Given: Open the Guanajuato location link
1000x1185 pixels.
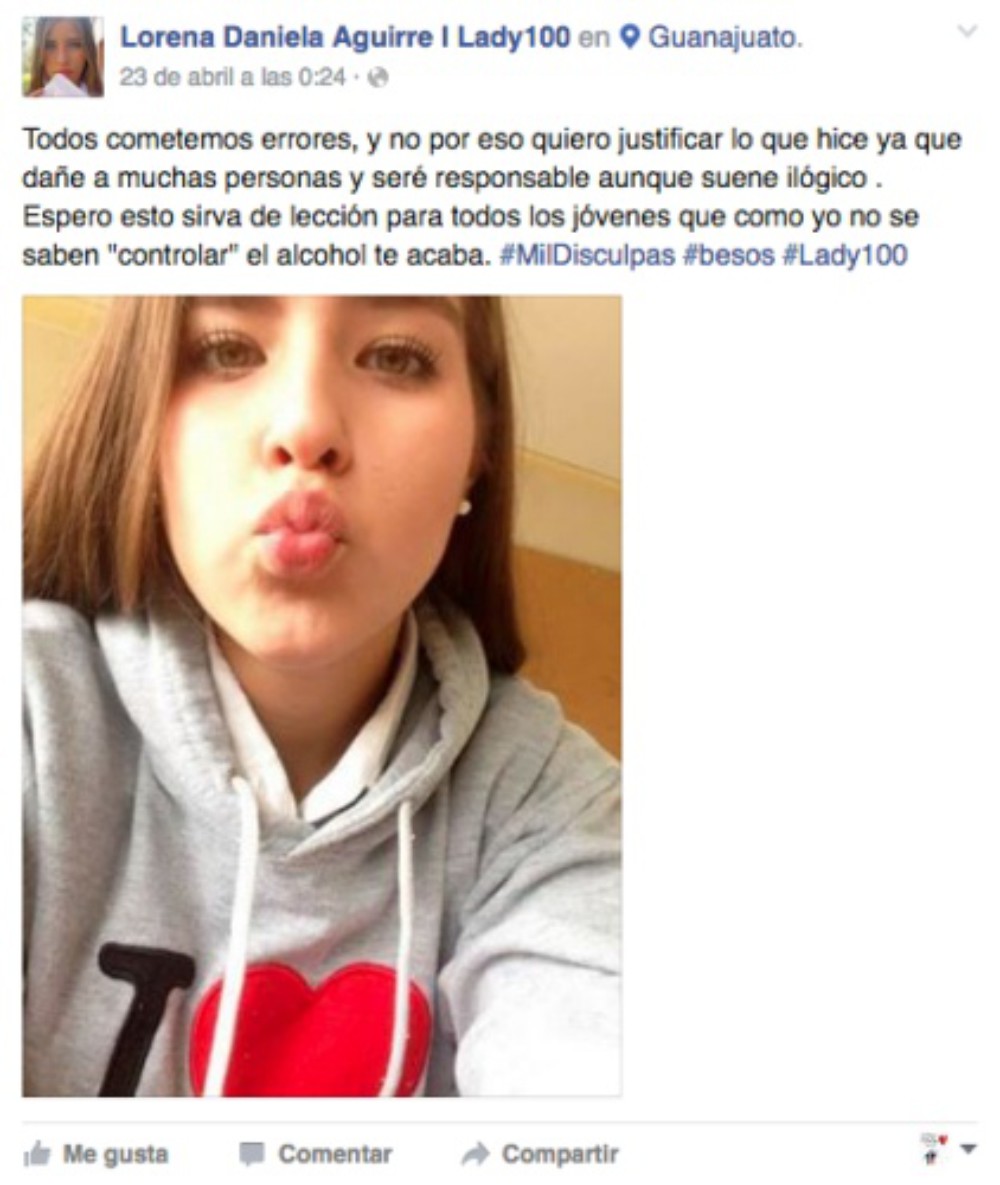Looking at the screenshot, I should (724, 37).
